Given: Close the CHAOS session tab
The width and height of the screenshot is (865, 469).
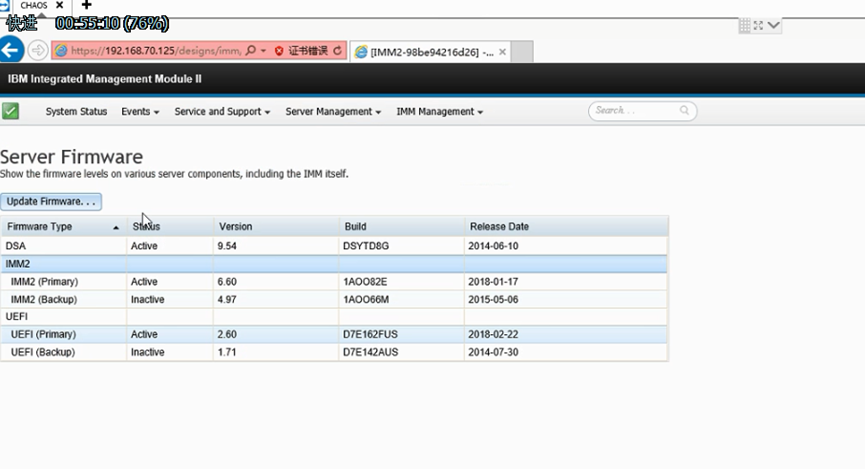Looking at the screenshot, I should [x=60, y=5].
